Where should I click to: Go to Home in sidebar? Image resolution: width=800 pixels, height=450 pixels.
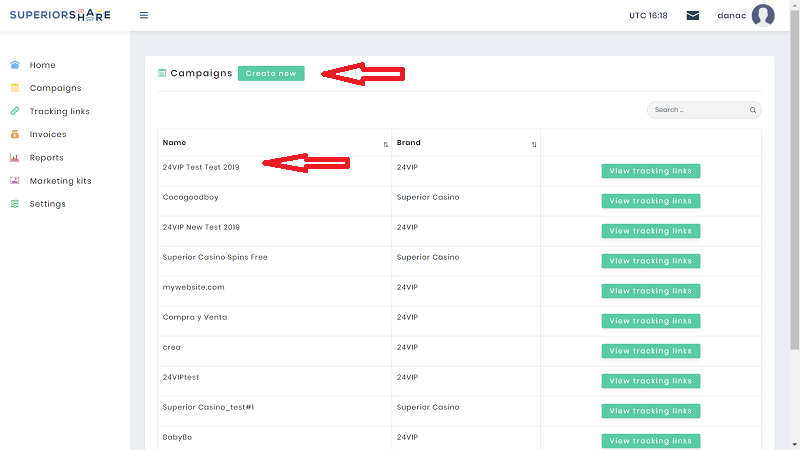pos(42,65)
